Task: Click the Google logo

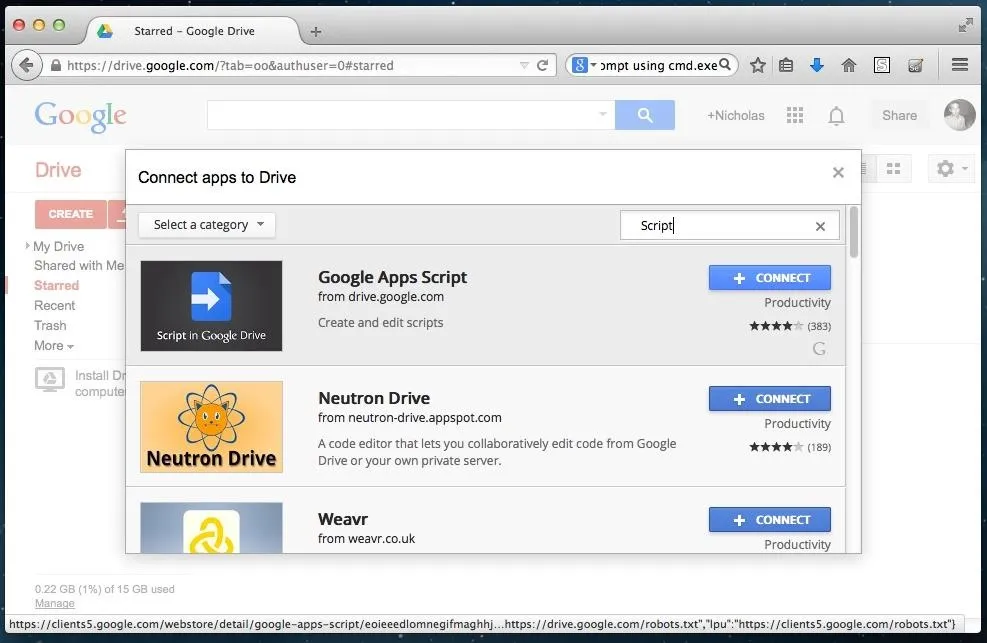Action: tap(81, 116)
